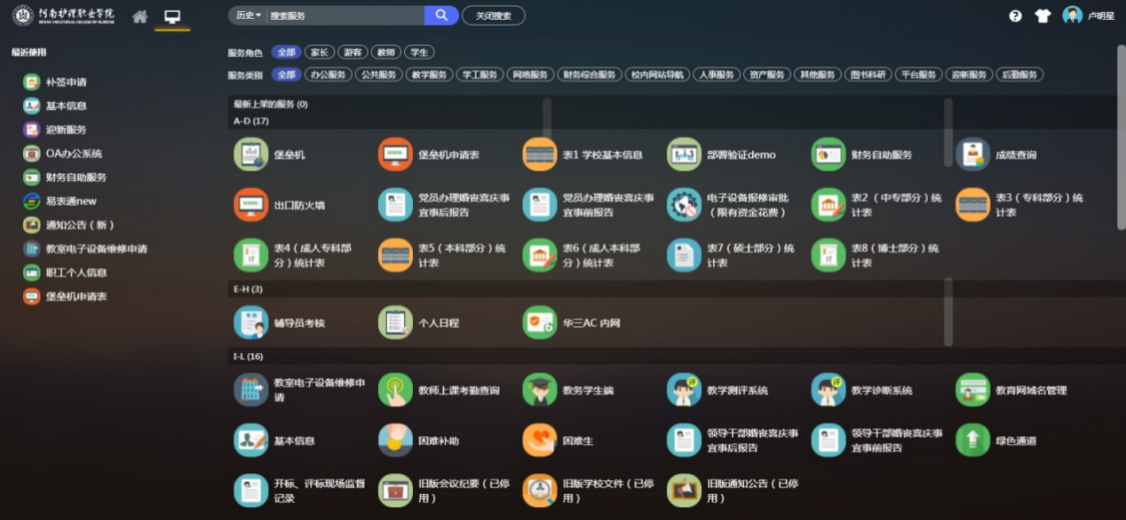The image size is (1126, 520).
Task: Open 党员办理婚丧喜庆事宜事后报告 service
Action: (444, 205)
